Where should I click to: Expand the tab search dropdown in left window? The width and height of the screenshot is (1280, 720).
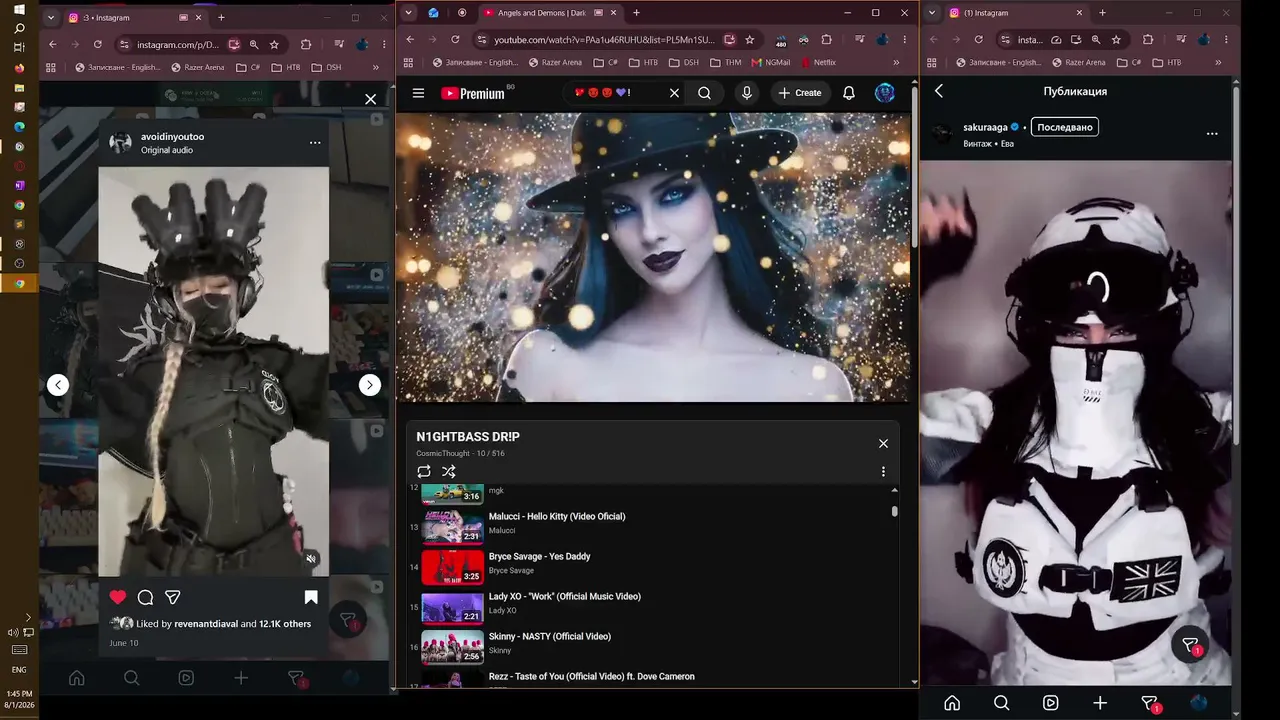pos(51,17)
